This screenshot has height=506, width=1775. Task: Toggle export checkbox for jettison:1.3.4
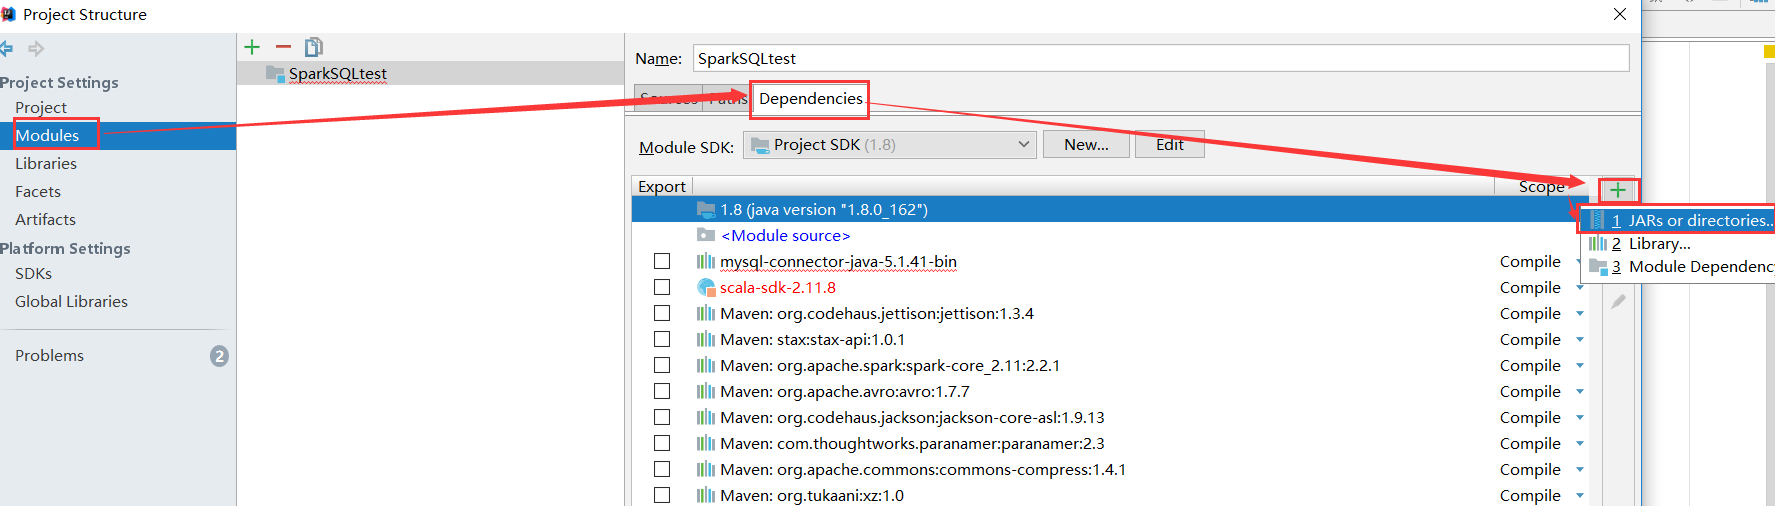click(662, 313)
